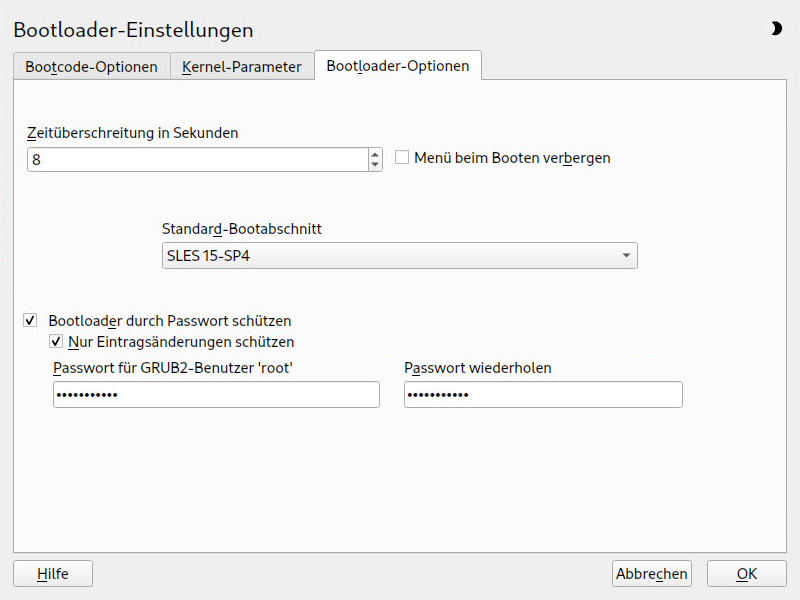
Task: Click the 'Zeitüberschreitung in Sekunden' label
Action: coord(132,132)
